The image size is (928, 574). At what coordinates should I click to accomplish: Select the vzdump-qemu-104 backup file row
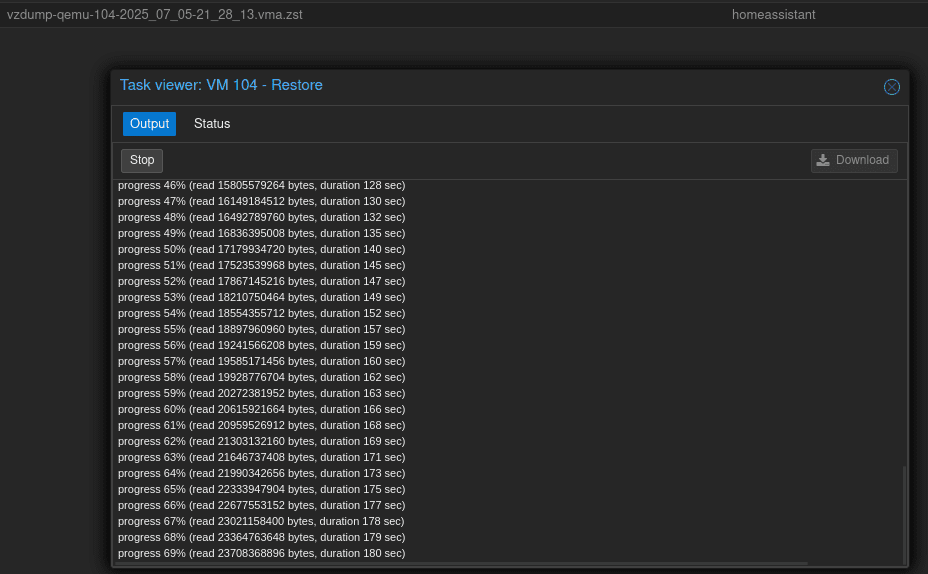coord(155,15)
